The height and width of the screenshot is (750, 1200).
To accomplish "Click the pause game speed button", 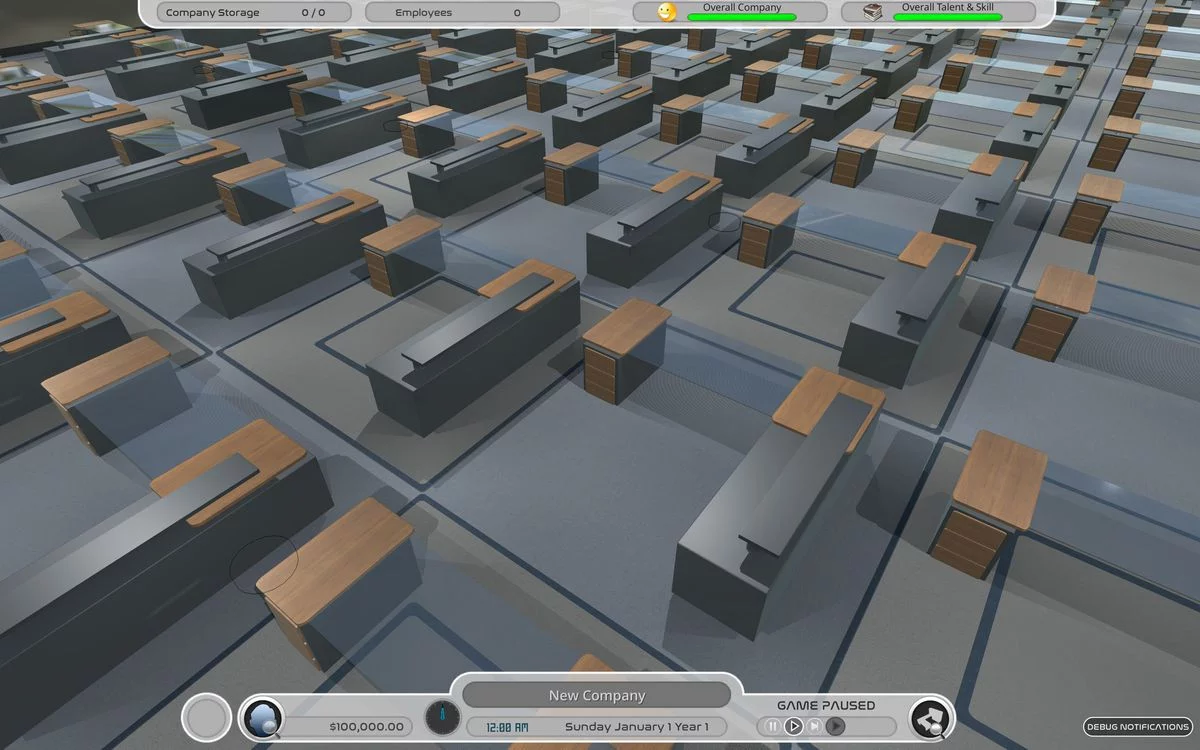I will 772,727.
